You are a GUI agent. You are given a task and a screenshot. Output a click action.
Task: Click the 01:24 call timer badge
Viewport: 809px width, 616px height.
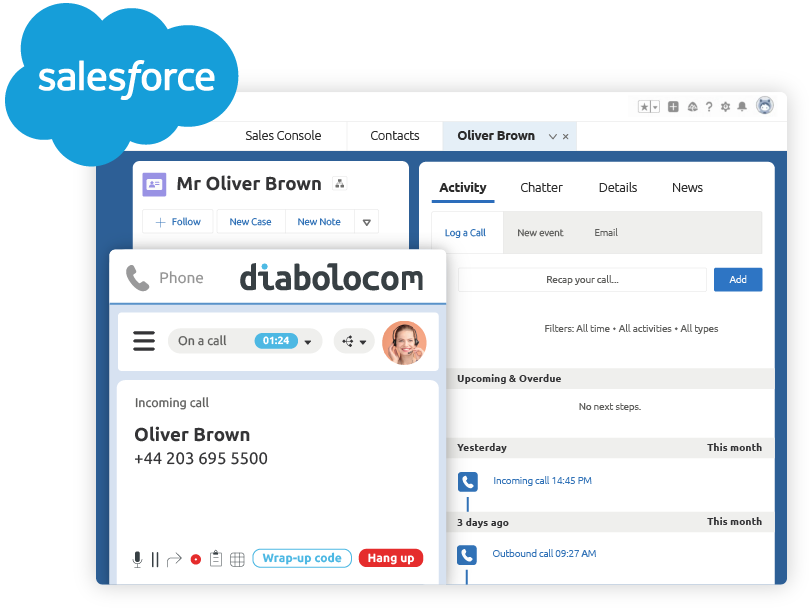(x=276, y=341)
